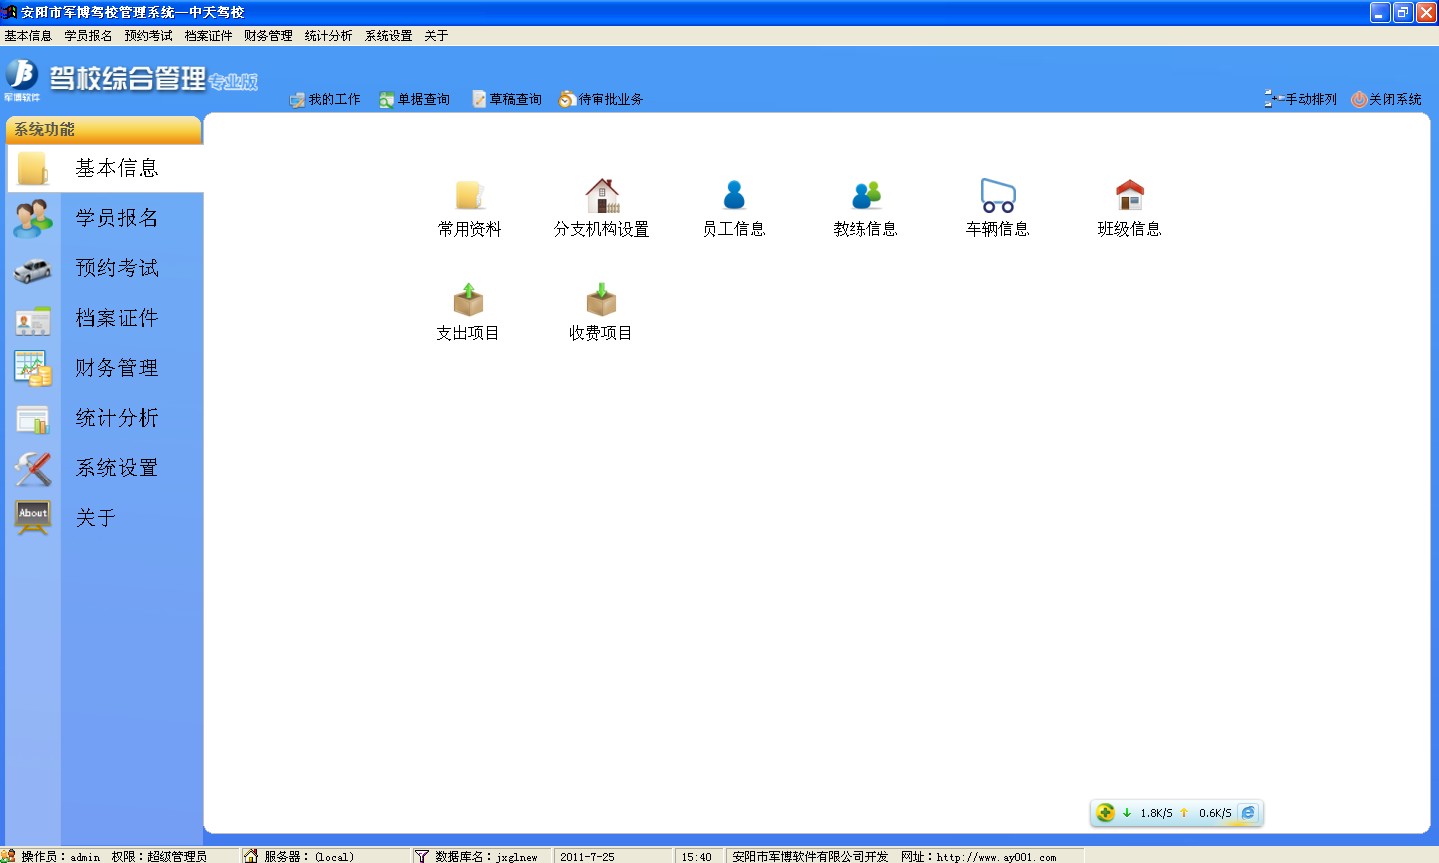The image size is (1439, 863).
Task: Click the 系统功能 panel header
Action: pyautogui.click(x=104, y=130)
